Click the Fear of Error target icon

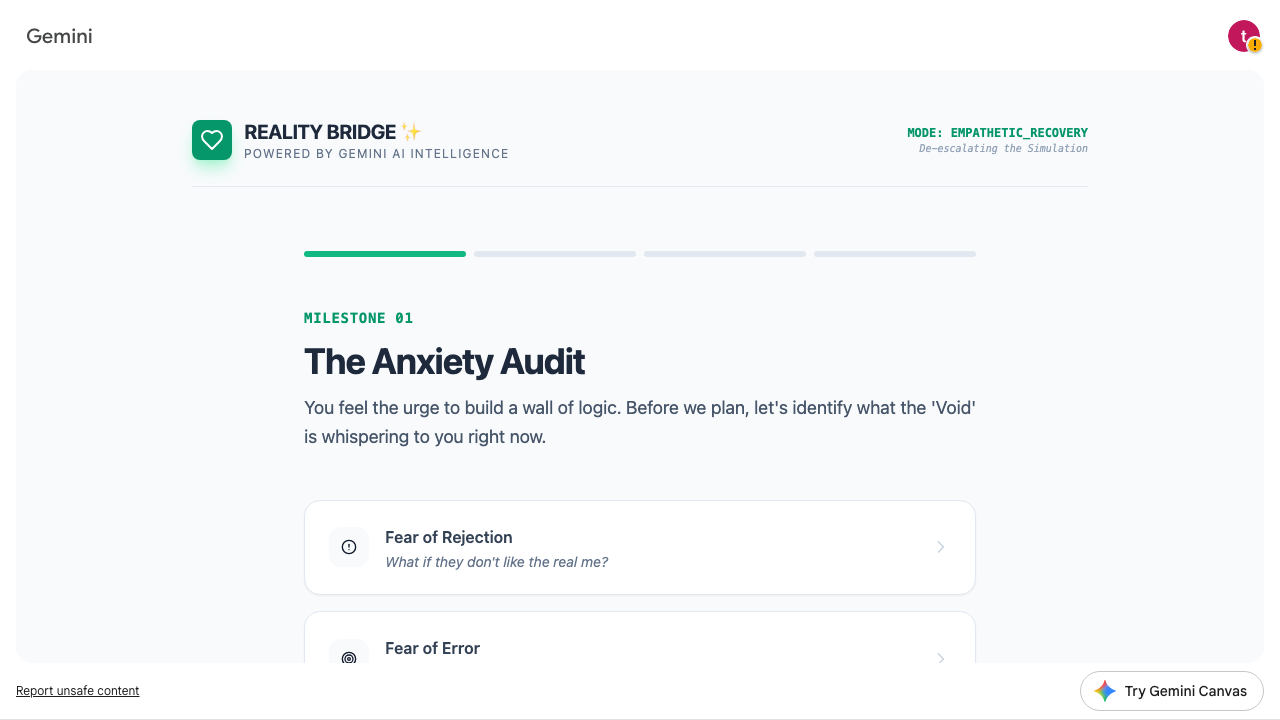349,657
